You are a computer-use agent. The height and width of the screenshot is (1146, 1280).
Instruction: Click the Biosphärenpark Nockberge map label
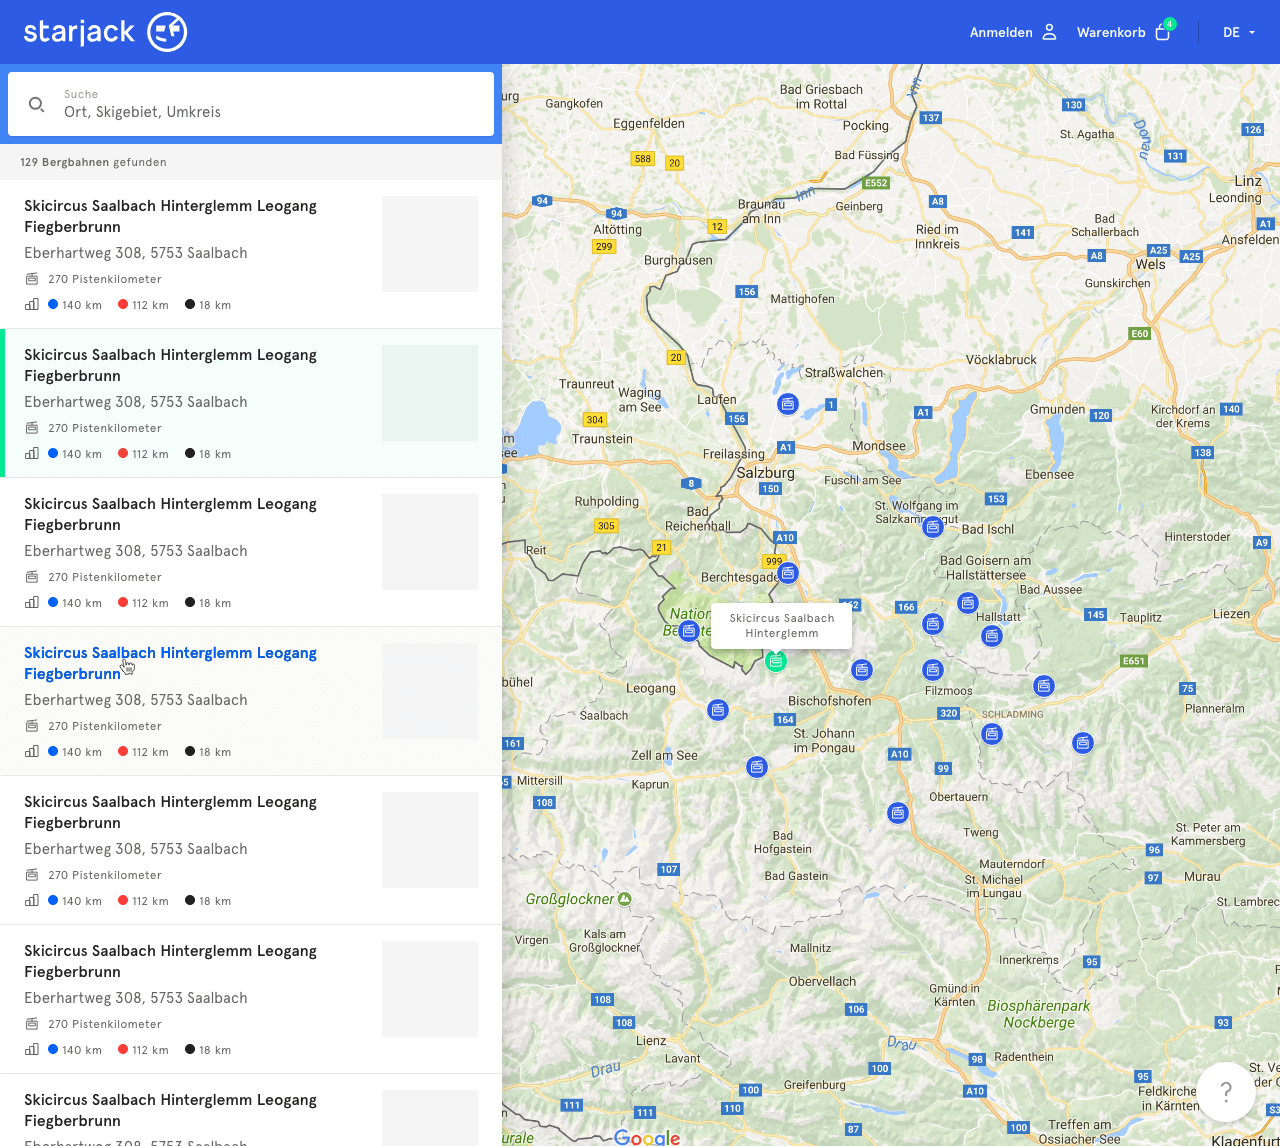pyautogui.click(x=1039, y=1014)
